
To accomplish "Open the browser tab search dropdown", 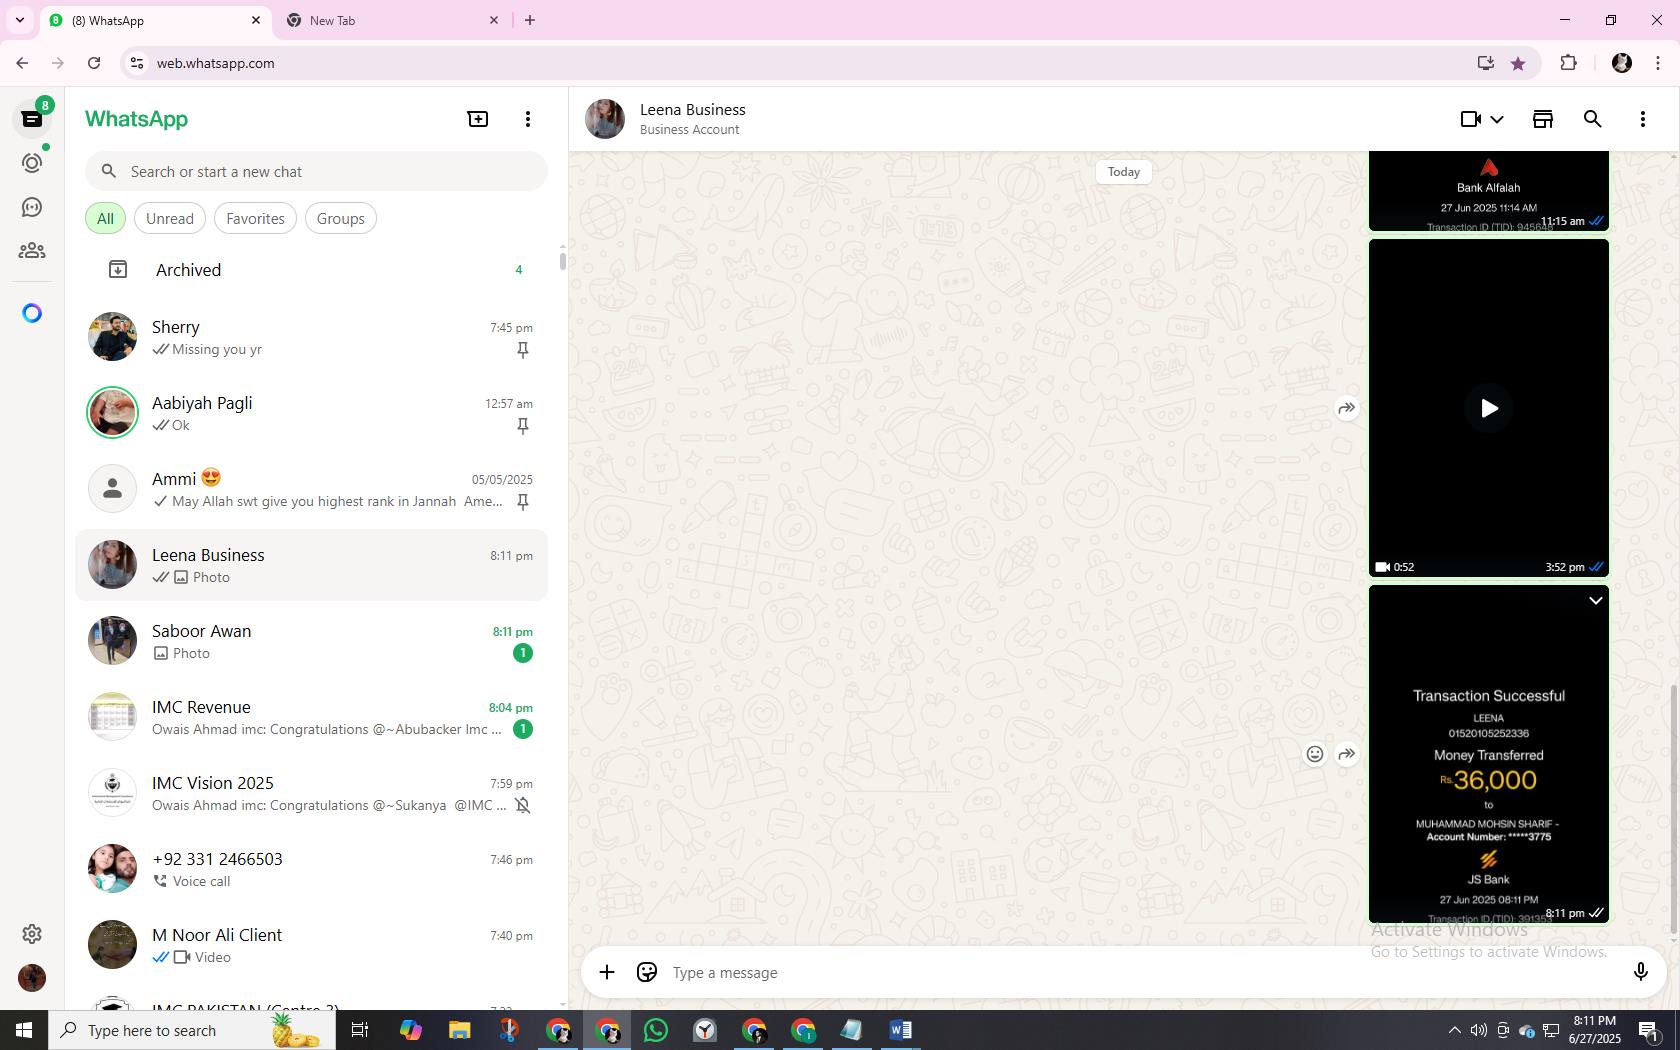I will click(19, 20).
